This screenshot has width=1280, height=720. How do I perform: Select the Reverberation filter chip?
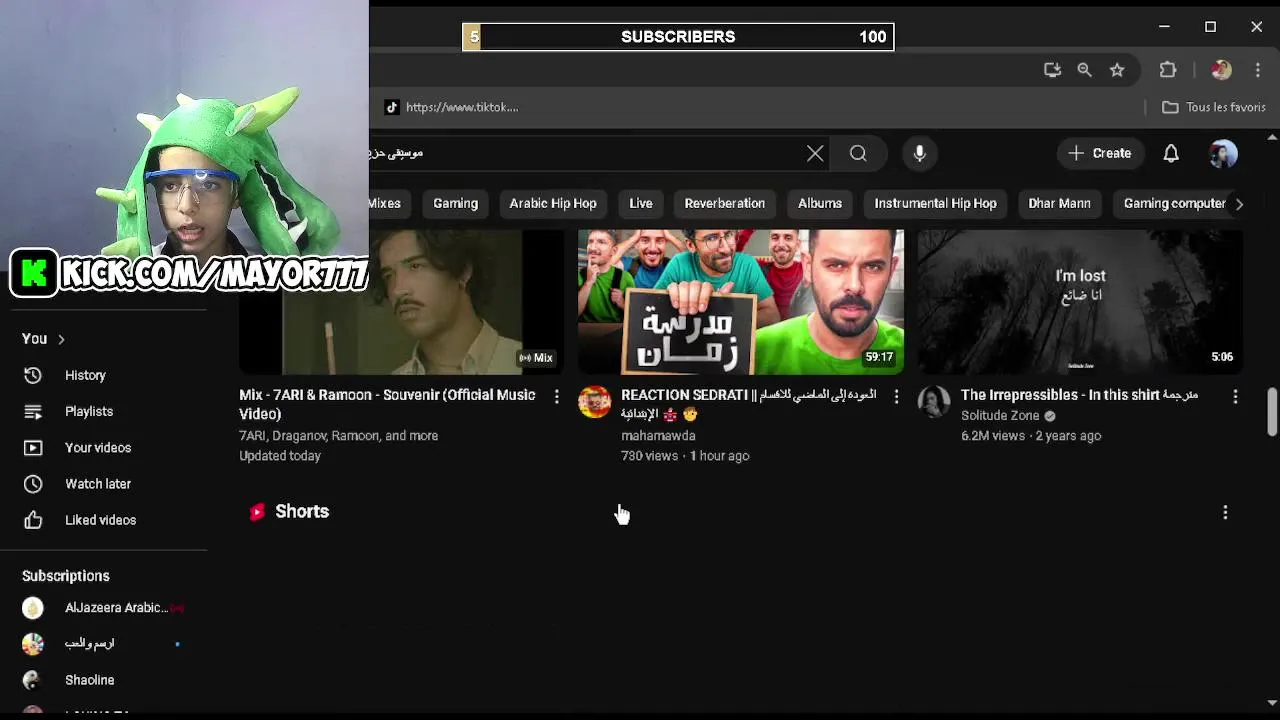click(x=725, y=203)
